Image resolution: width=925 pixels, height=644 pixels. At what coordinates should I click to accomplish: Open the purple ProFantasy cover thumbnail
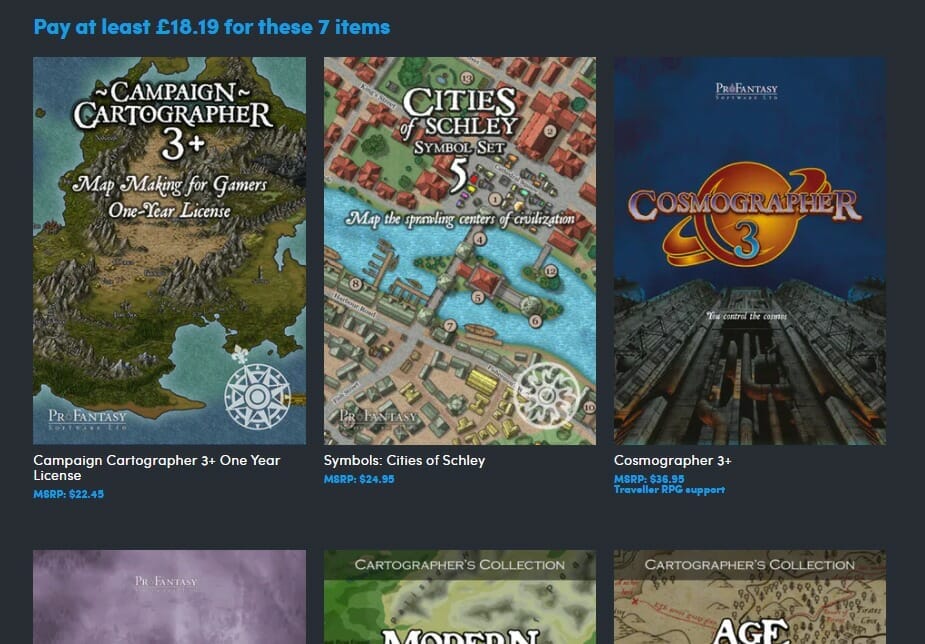[x=169, y=597]
